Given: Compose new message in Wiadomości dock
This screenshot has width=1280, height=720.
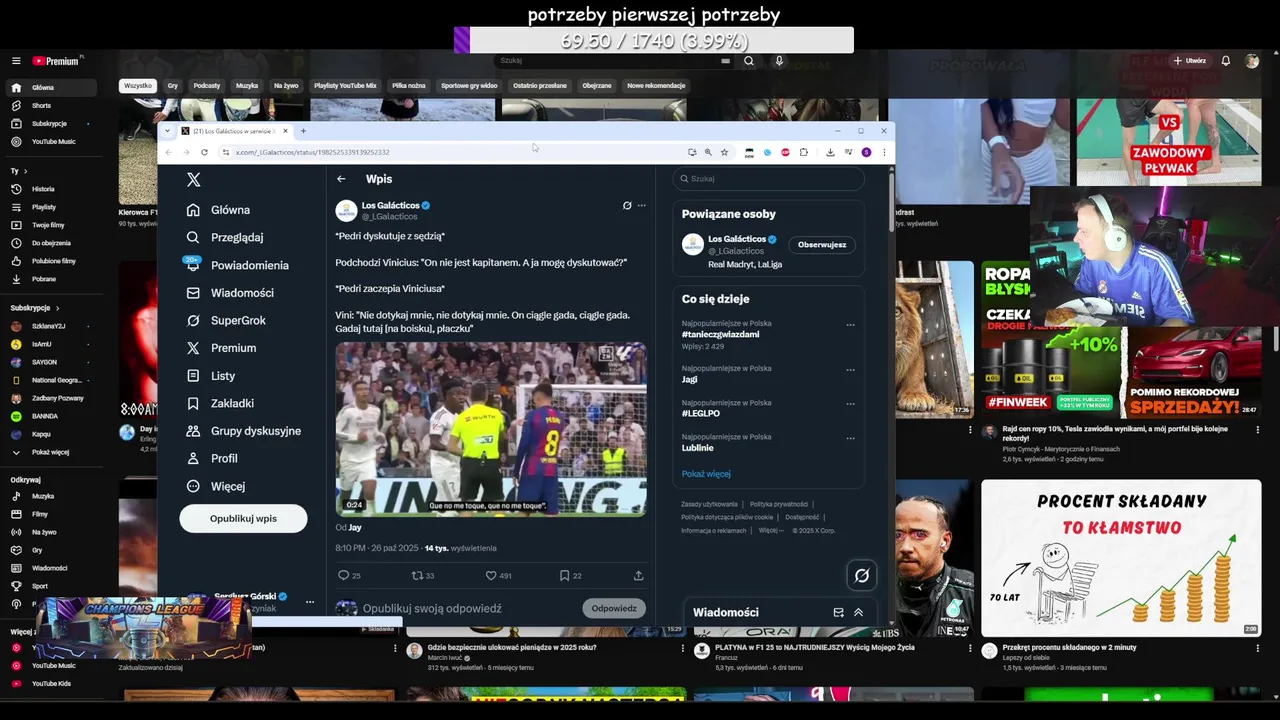Looking at the screenshot, I should pos(838,612).
